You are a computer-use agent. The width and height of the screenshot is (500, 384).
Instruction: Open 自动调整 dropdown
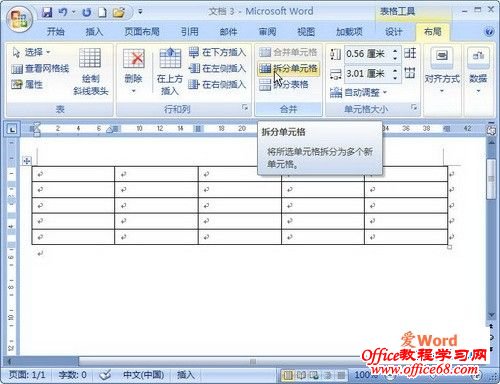[x=358, y=92]
